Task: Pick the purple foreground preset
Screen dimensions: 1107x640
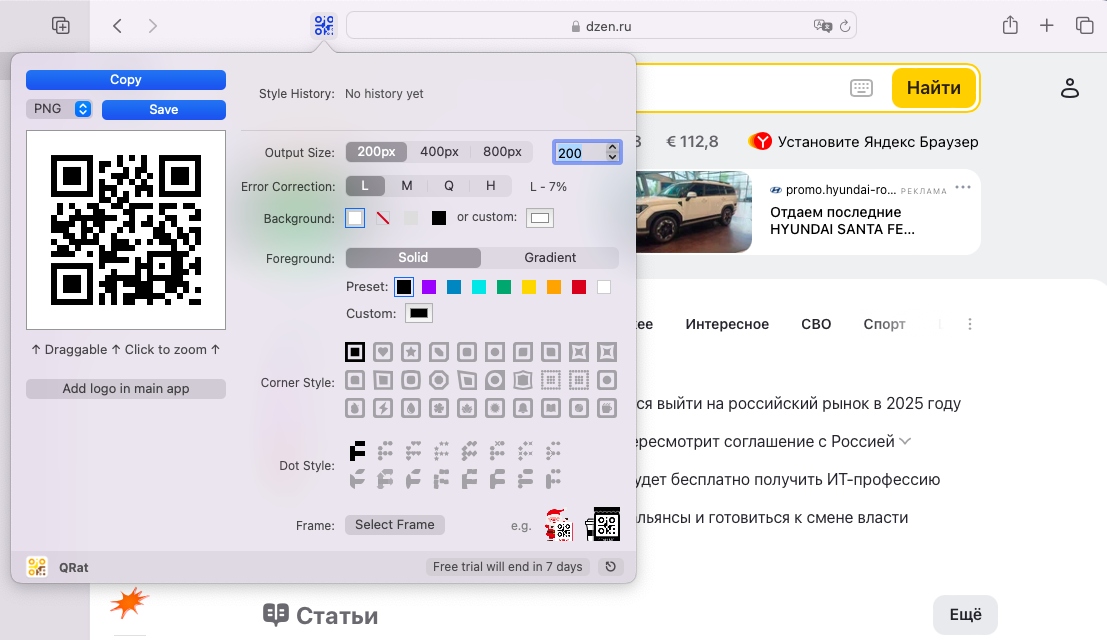Action: point(429,287)
